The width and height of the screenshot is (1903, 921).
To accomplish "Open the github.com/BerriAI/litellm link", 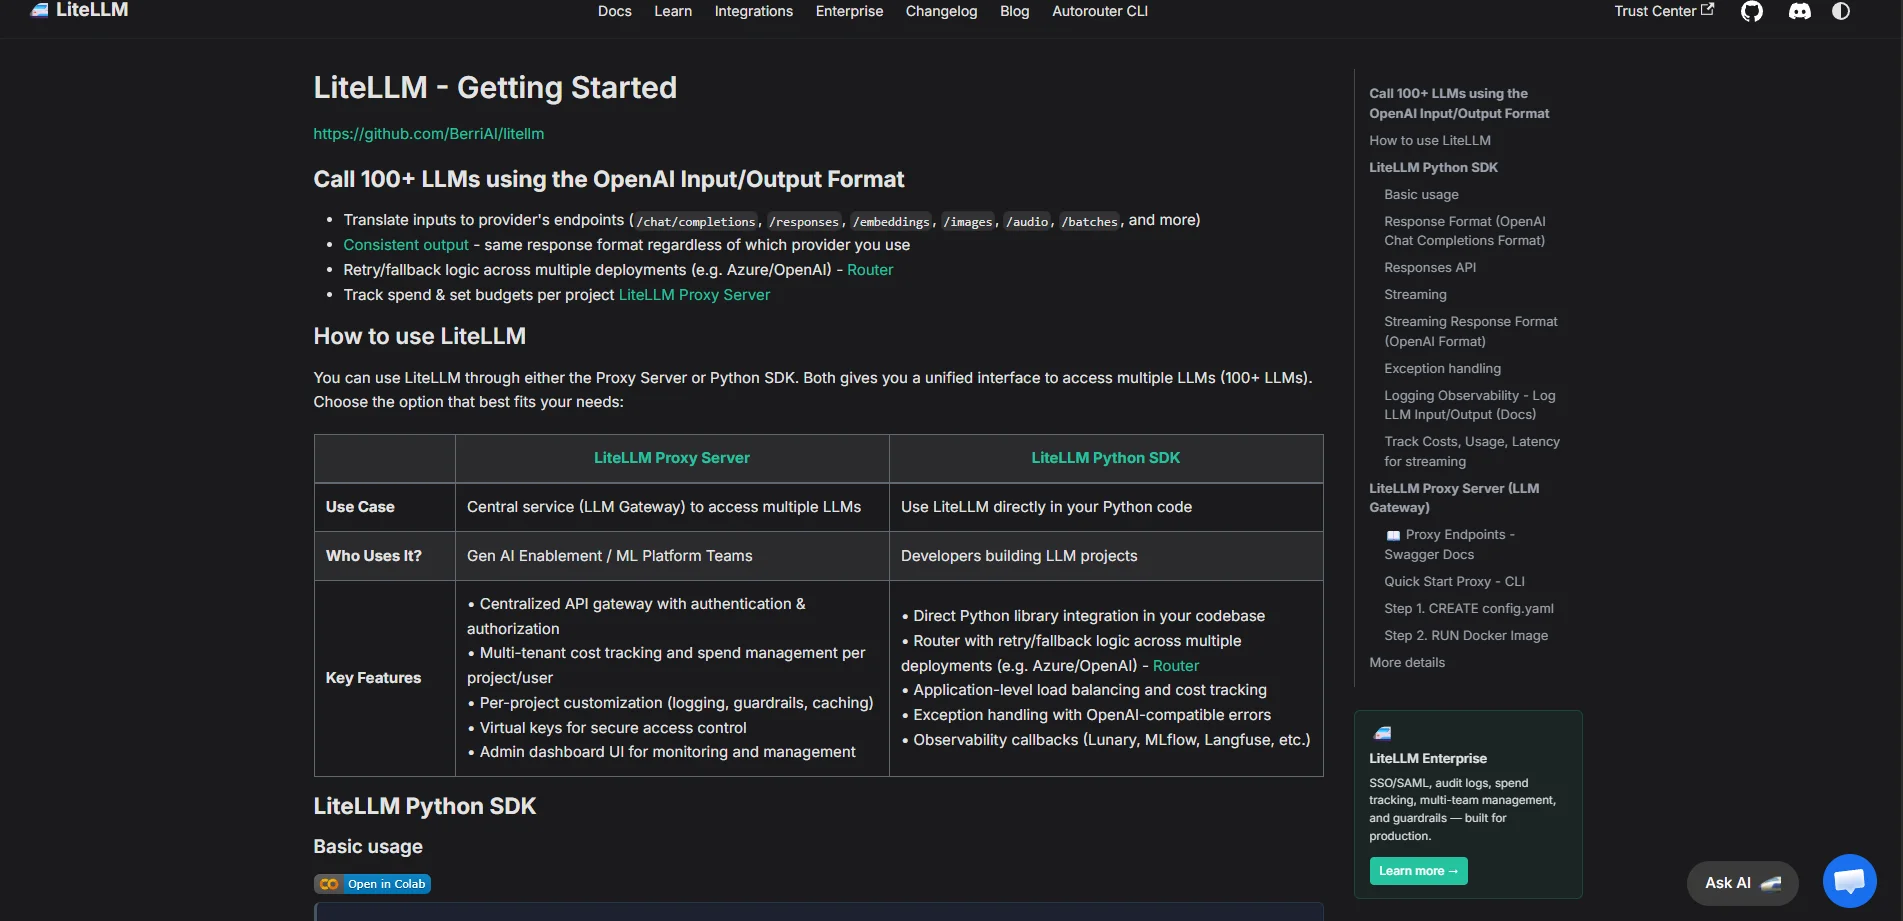I will pyautogui.click(x=429, y=134).
